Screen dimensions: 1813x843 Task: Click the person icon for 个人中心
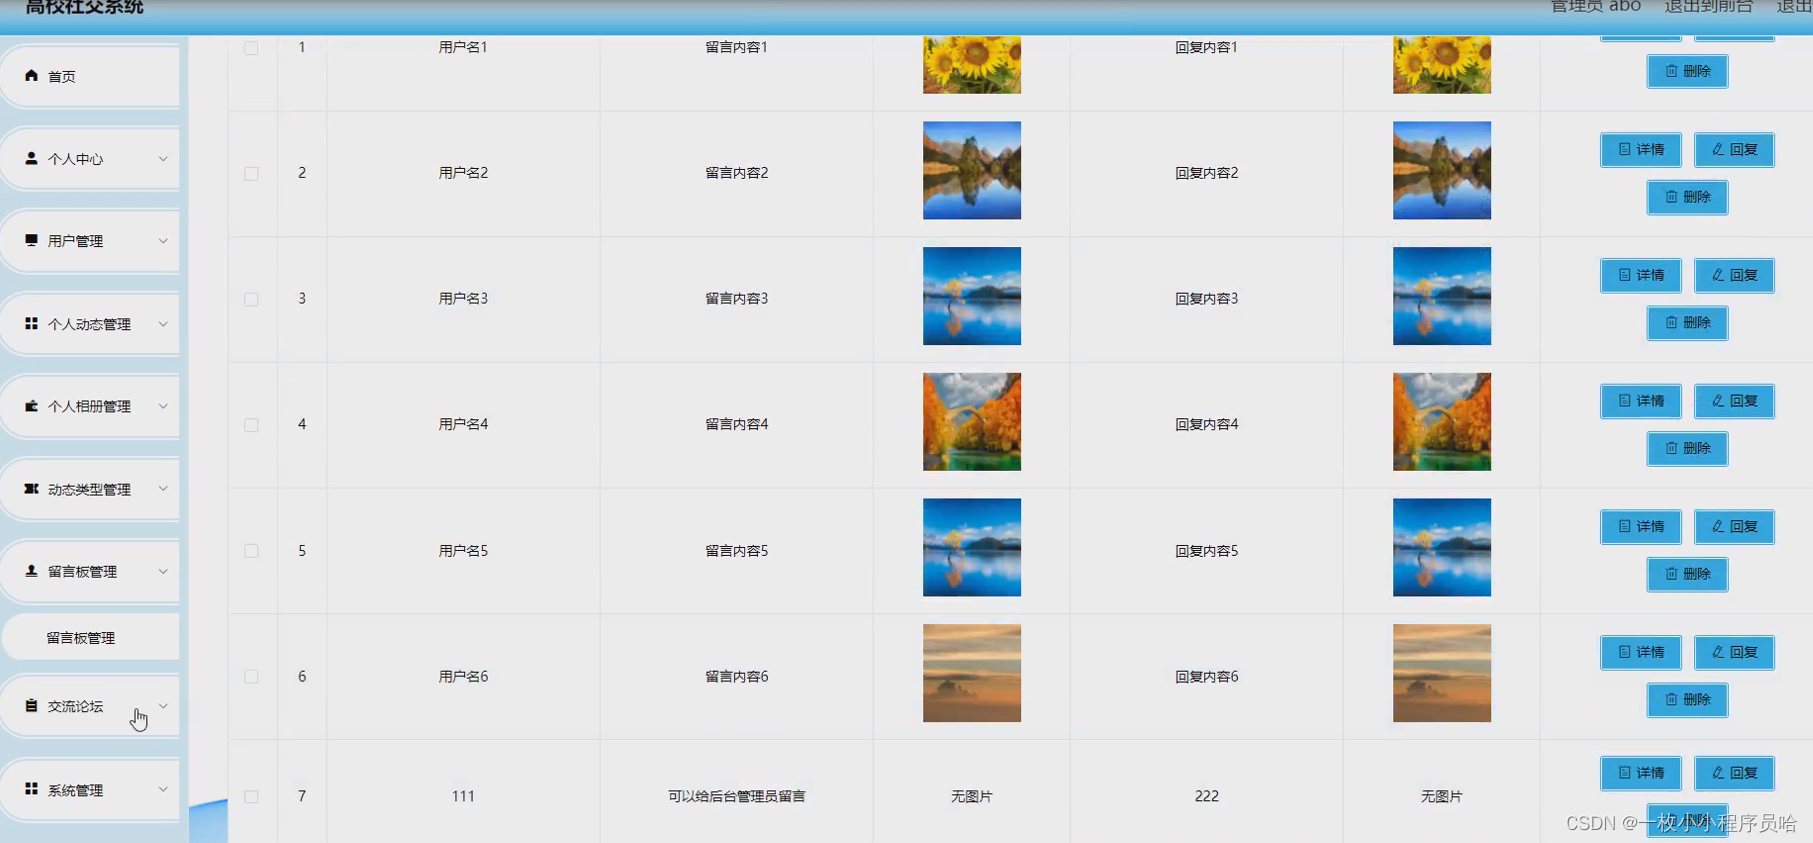coord(31,158)
